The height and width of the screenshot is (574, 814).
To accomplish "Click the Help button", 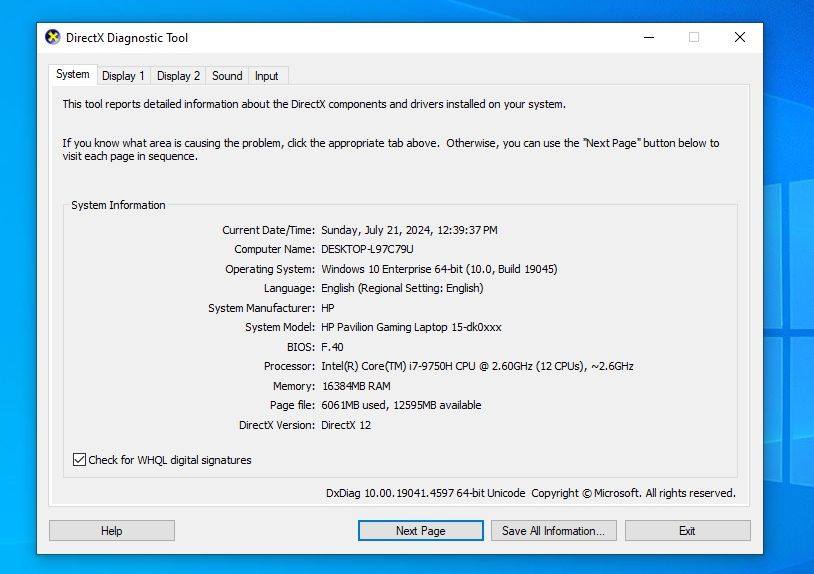I will click(112, 531).
